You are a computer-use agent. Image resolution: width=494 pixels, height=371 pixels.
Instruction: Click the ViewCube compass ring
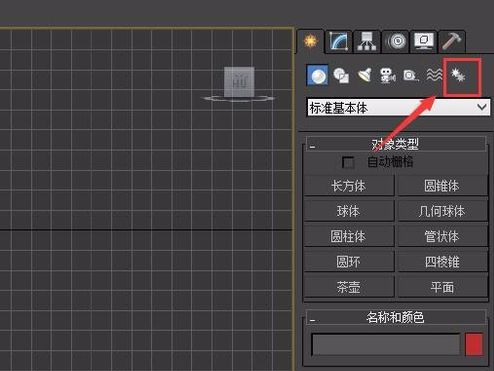point(239,98)
